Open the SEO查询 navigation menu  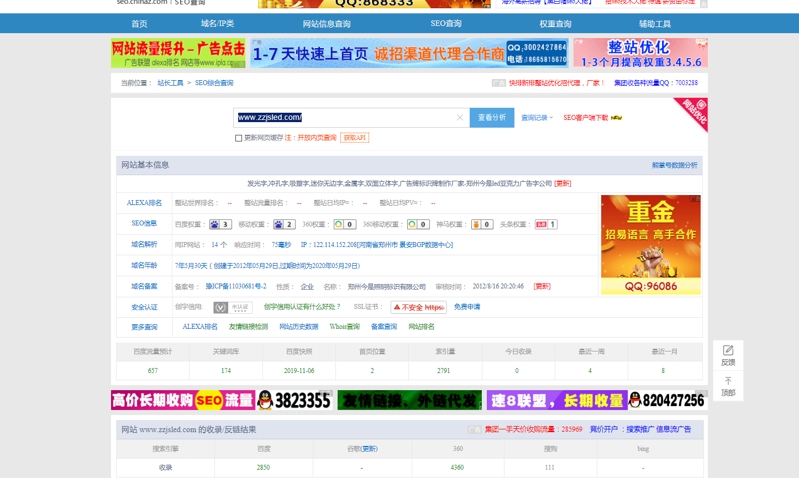pyautogui.click(x=446, y=24)
